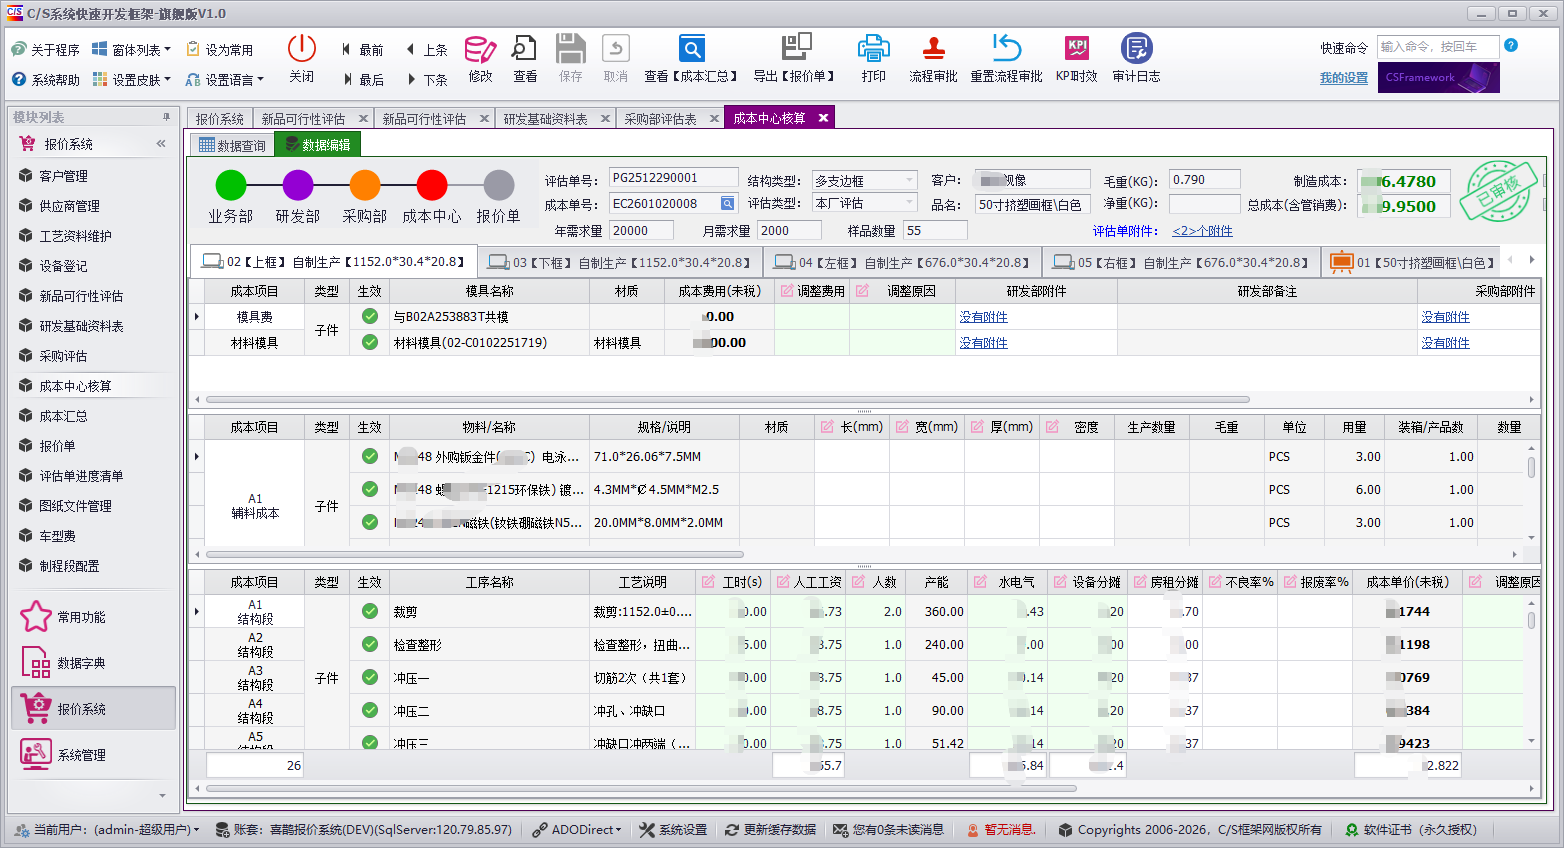Close the 成本中心核算 tab
Viewport: 1564px width, 848px height.
(x=823, y=118)
